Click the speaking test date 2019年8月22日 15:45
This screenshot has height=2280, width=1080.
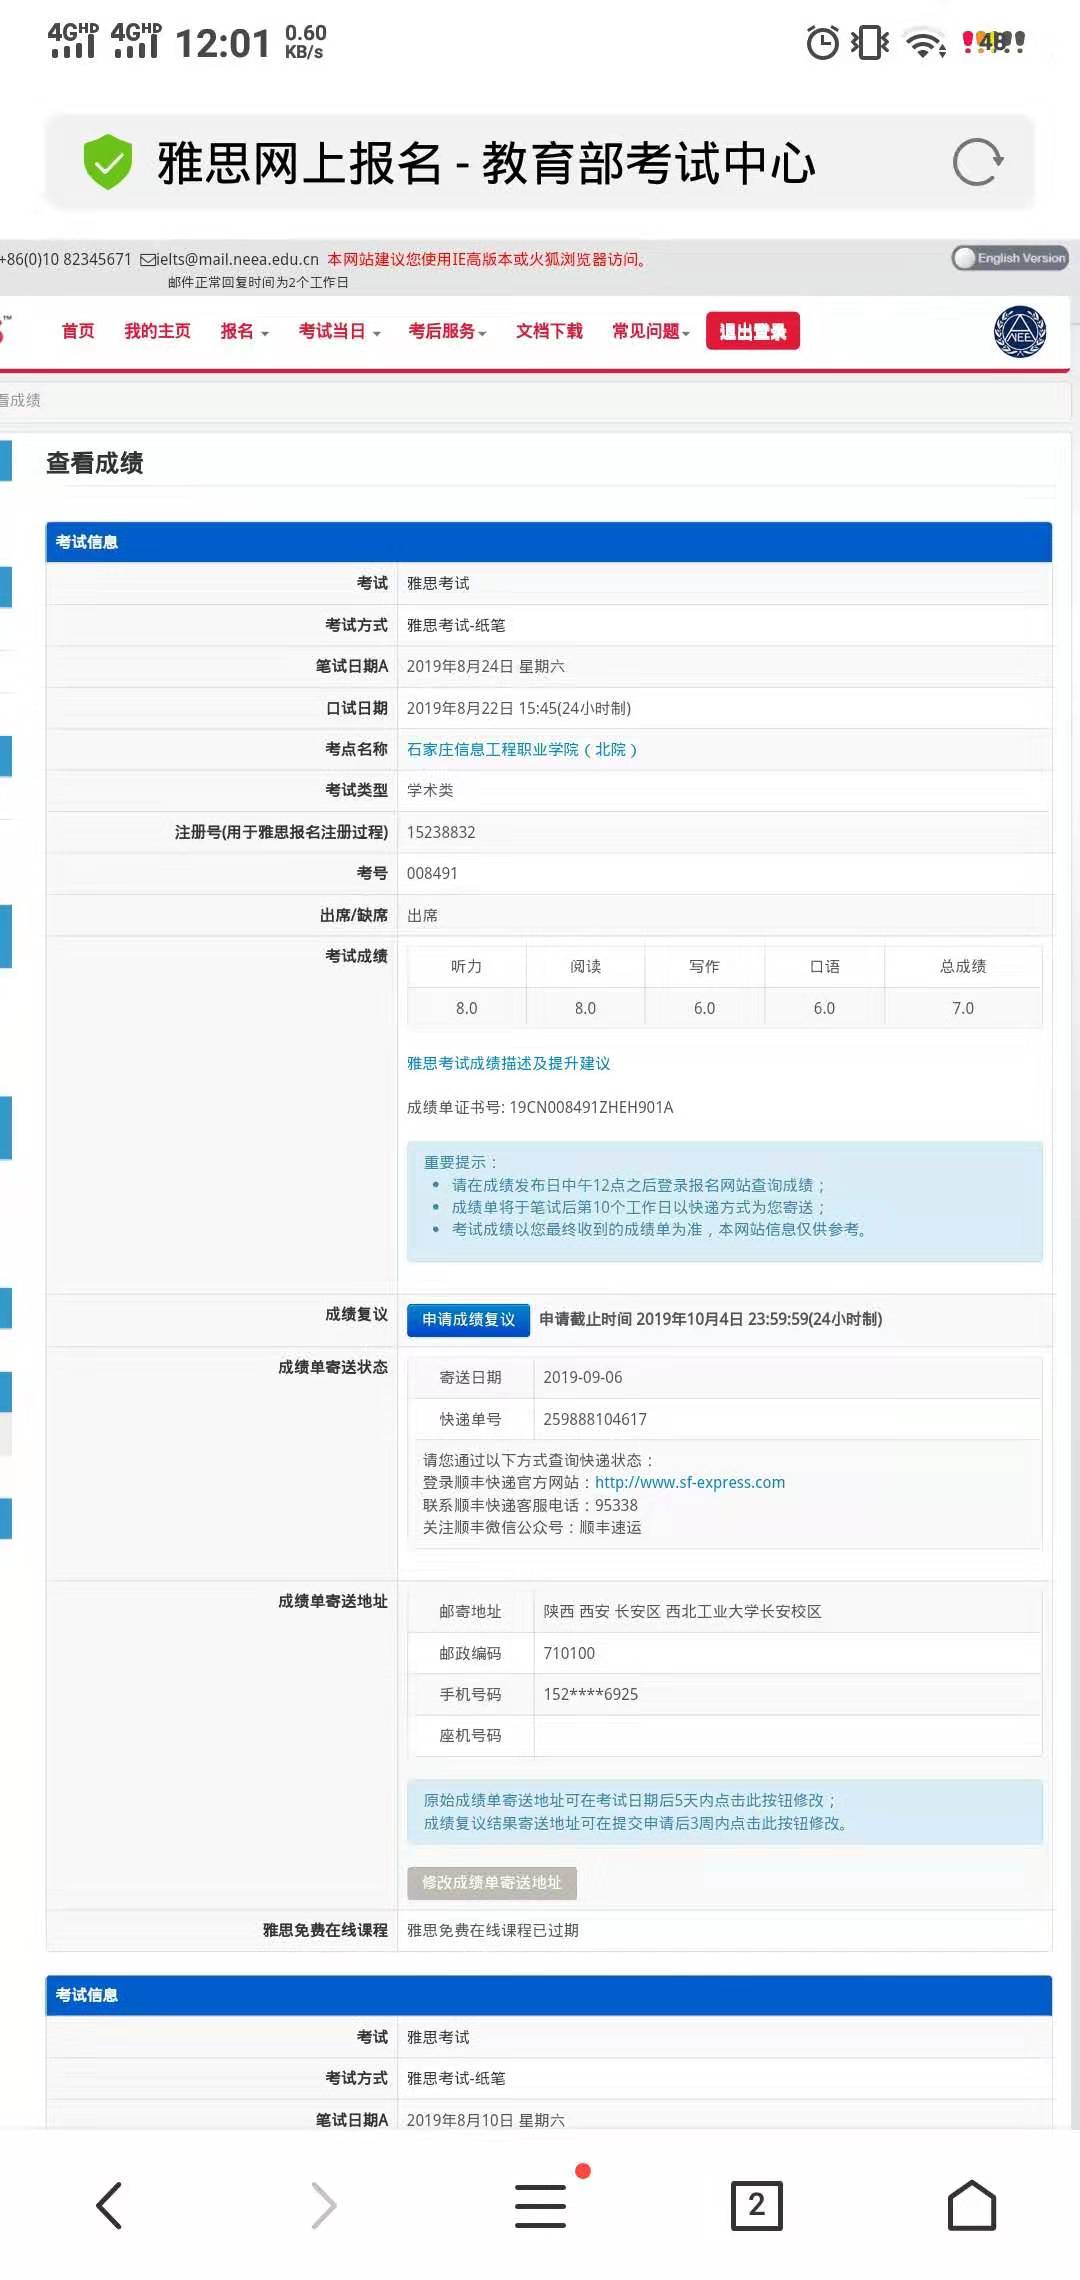[x=518, y=709]
